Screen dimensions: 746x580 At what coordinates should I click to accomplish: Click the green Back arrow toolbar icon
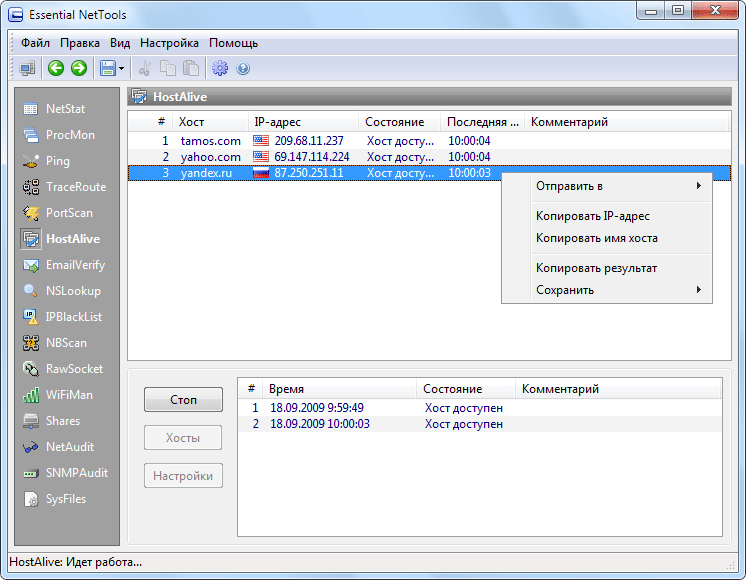pyautogui.click(x=56, y=68)
